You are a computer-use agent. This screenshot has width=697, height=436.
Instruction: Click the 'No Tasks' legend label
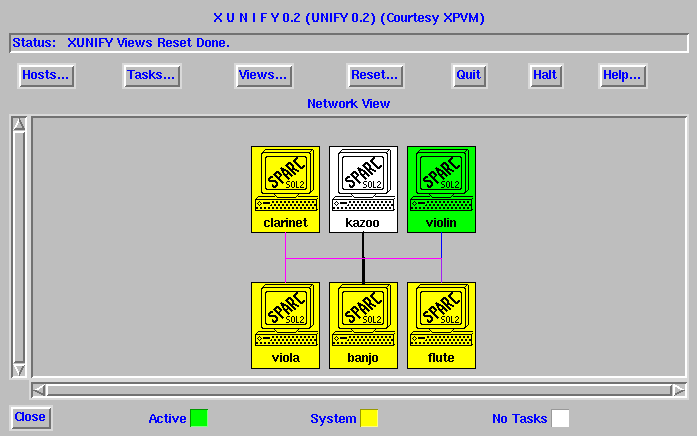pyautogui.click(x=520, y=419)
